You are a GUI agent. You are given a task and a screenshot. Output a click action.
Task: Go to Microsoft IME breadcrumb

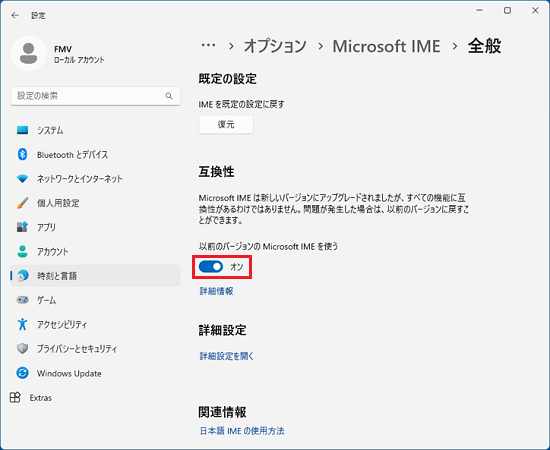click(x=386, y=46)
